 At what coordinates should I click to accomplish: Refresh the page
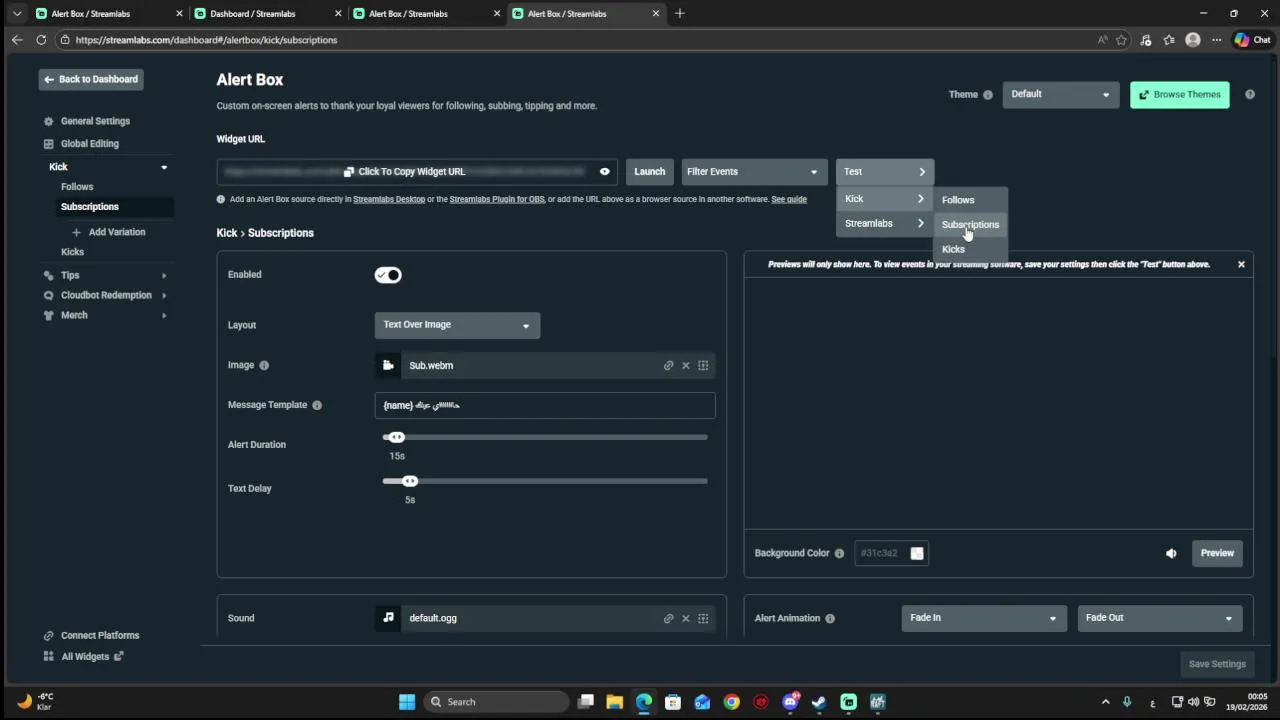41,40
